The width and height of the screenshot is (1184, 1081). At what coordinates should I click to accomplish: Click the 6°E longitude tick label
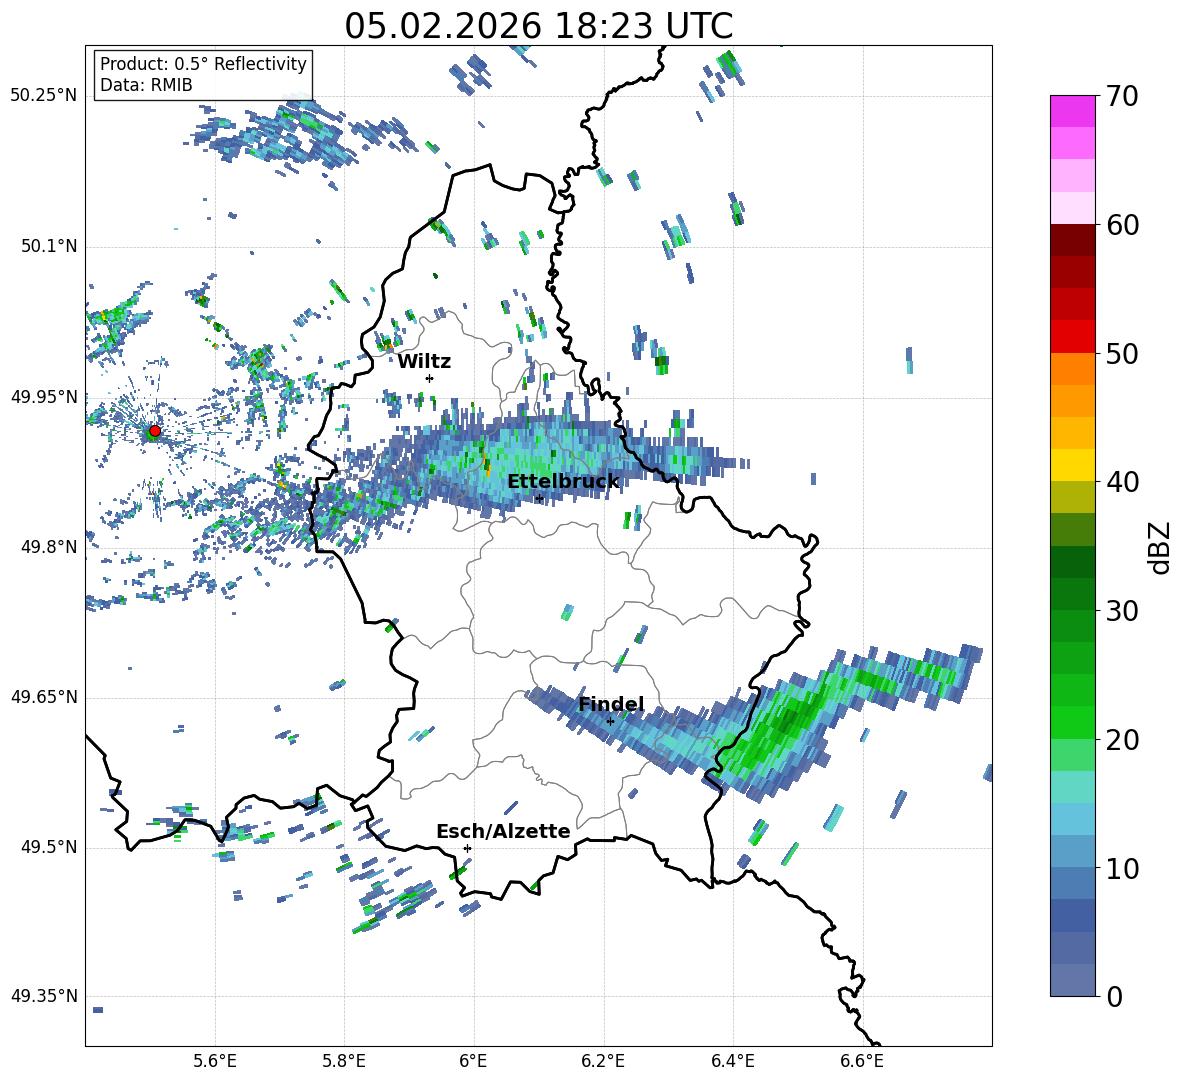[x=473, y=1061]
